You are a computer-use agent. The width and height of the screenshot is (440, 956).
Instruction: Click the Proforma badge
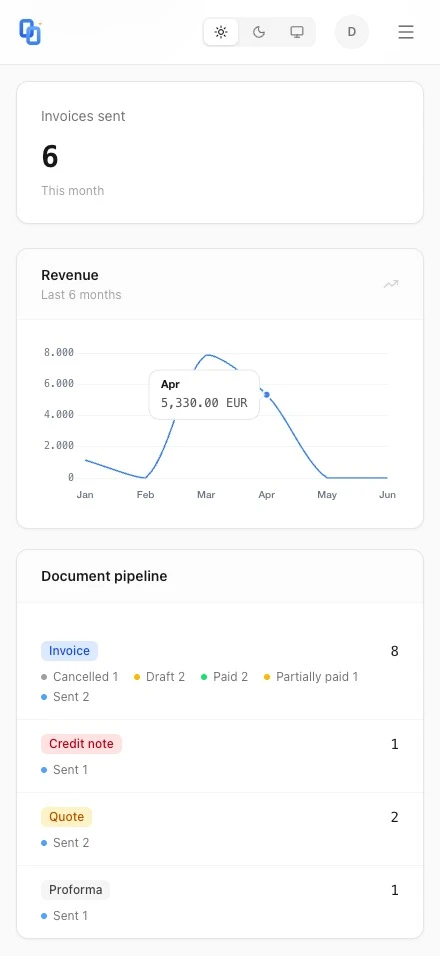point(76,890)
